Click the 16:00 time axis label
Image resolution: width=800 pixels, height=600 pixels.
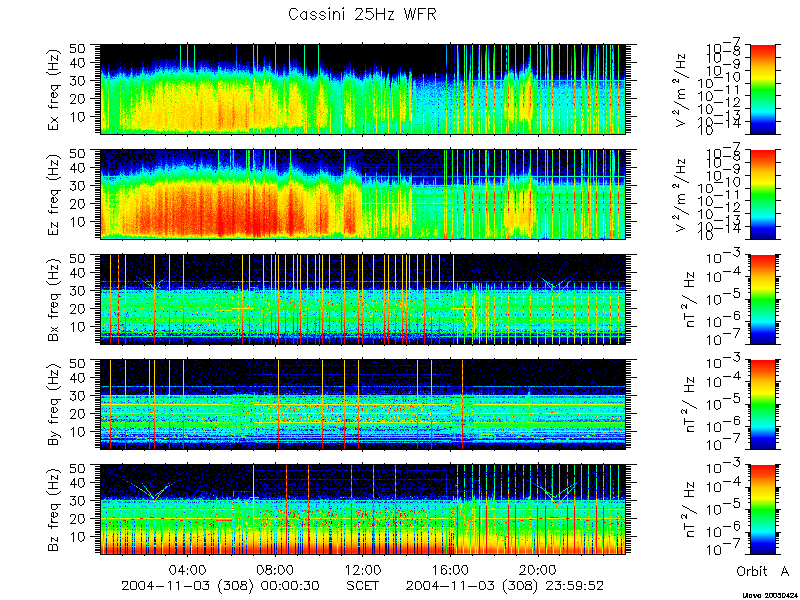point(450,569)
